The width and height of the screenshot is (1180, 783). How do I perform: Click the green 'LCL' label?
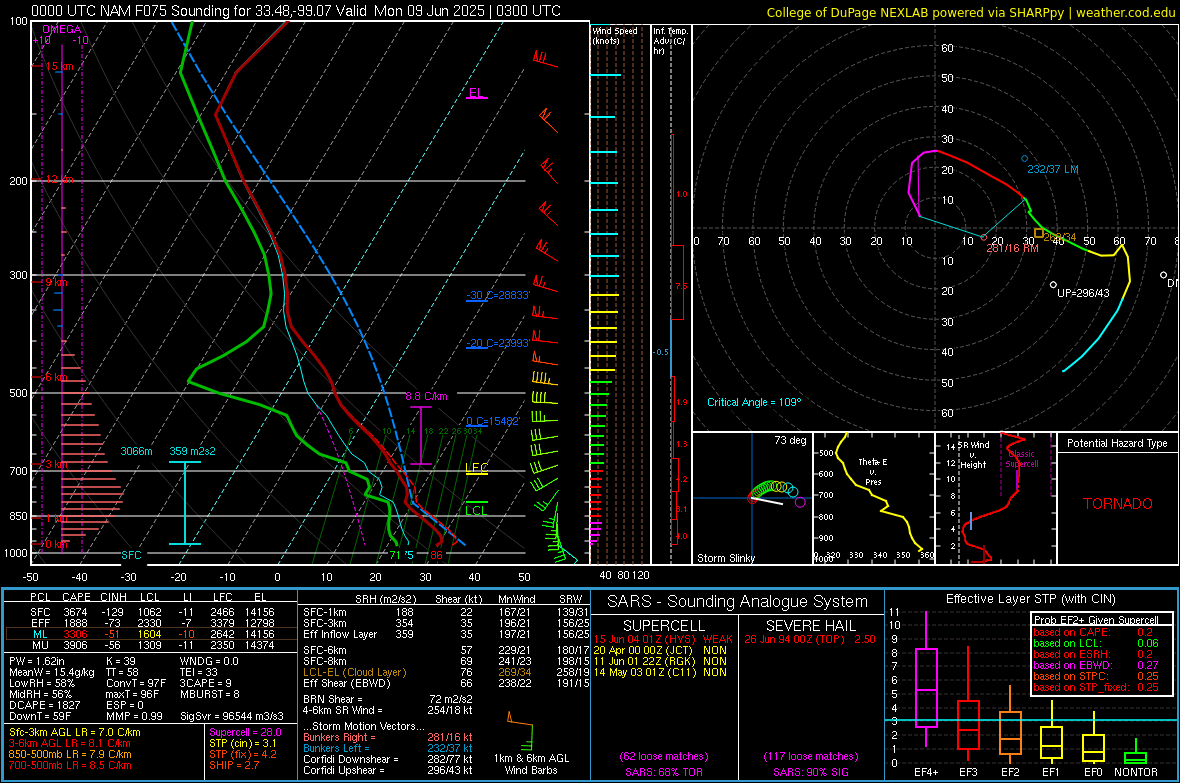point(476,510)
